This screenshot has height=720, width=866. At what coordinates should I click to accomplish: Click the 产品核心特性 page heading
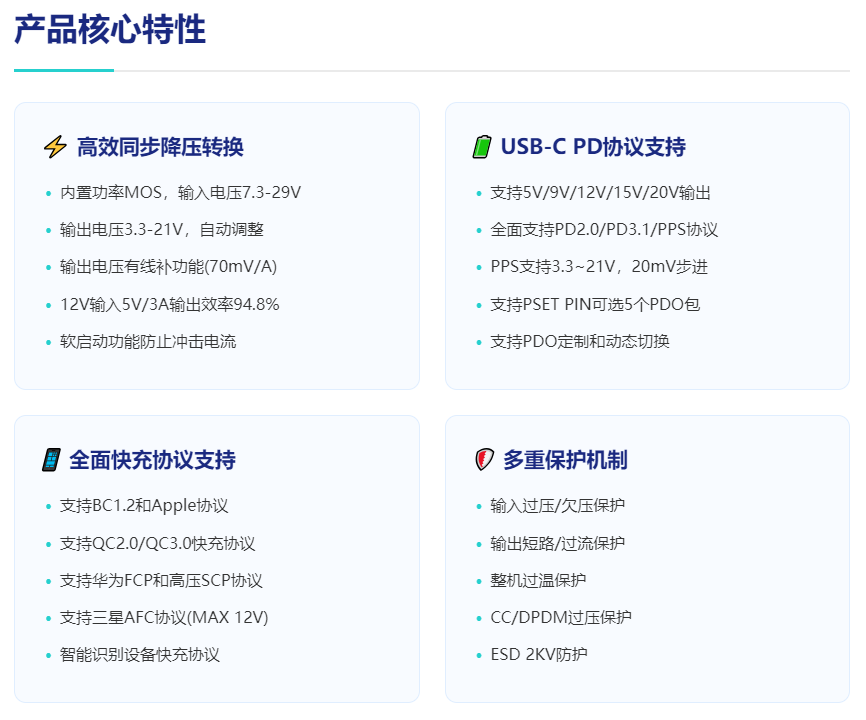(x=110, y=31)
